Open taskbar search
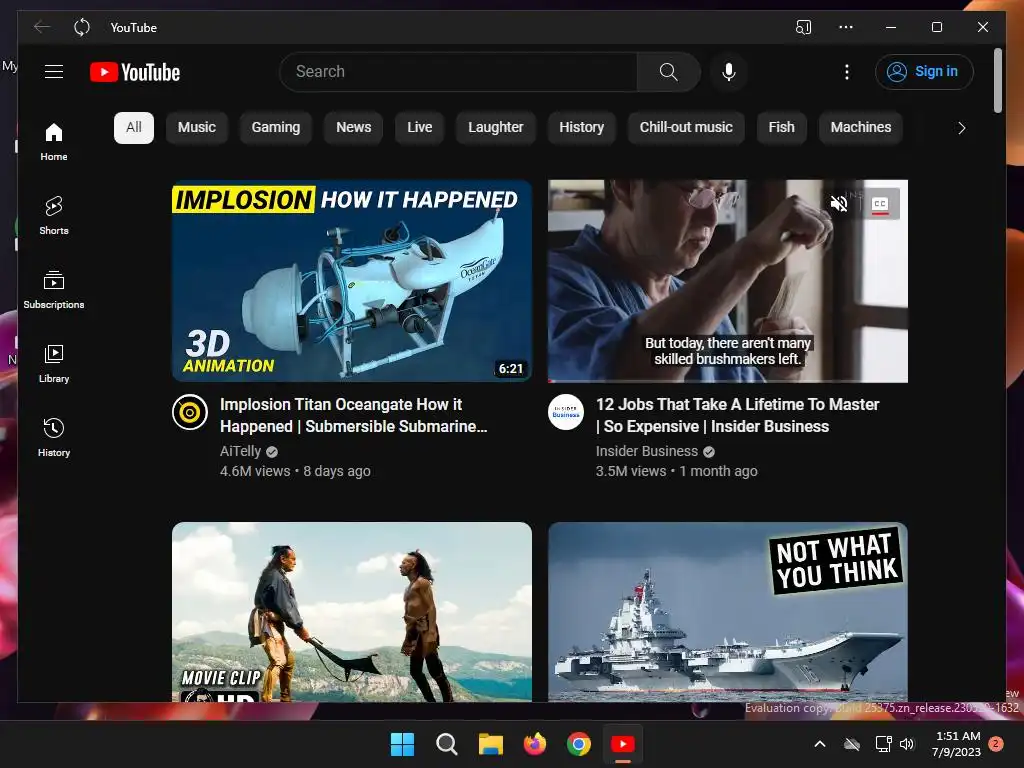The width and height of the screenshot is (1024, 768). 447,744
